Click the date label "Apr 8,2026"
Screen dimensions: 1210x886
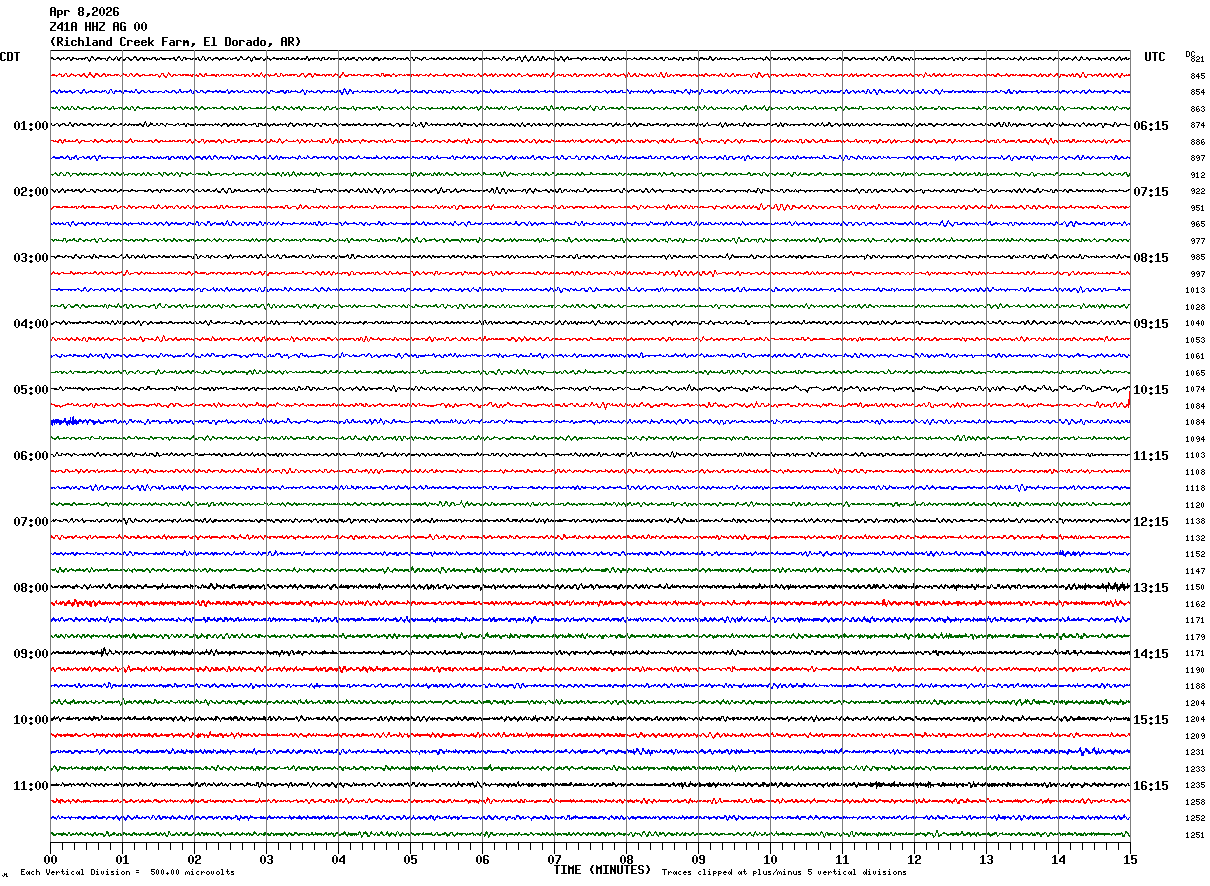coord(84,12)
